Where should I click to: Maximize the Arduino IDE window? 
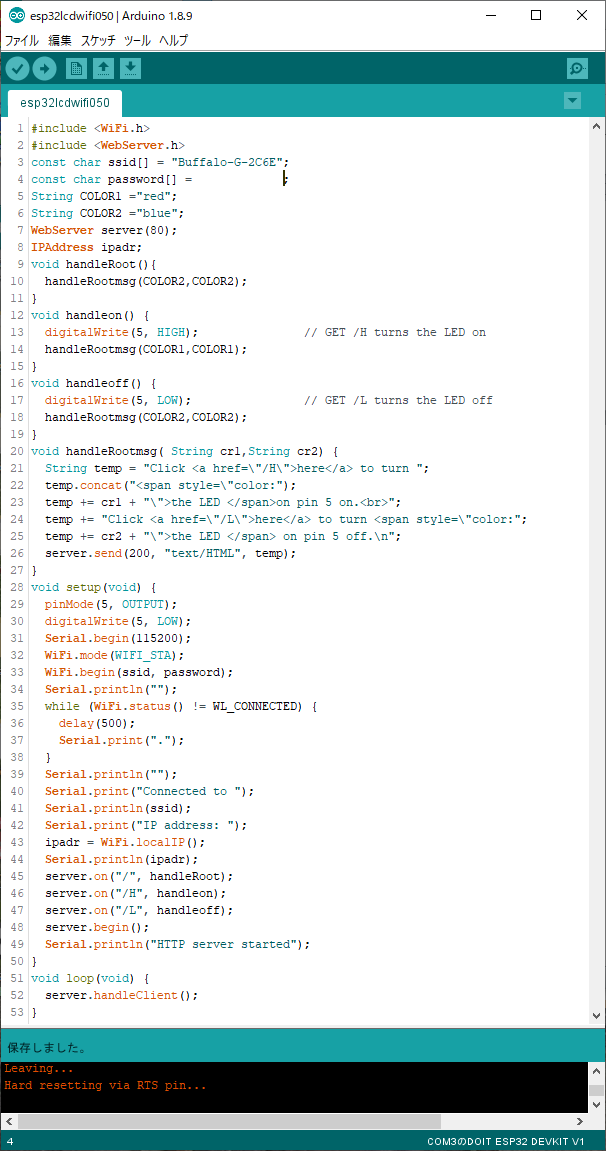click(536, 16)
